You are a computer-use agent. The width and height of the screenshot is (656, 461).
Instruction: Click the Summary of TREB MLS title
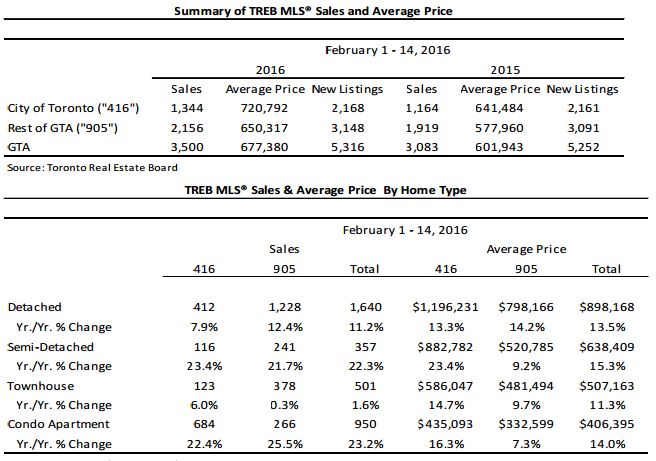[x=313, y=11]
